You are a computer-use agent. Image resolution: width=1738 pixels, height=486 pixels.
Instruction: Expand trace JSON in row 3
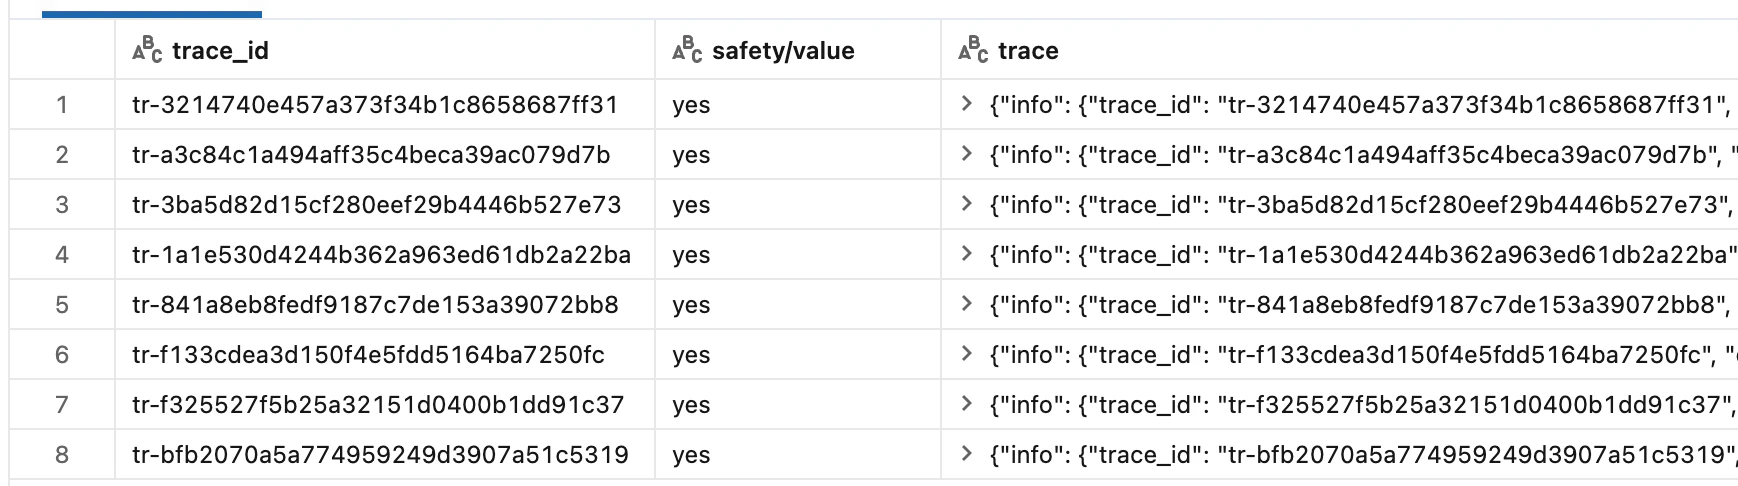click(966, 204)
